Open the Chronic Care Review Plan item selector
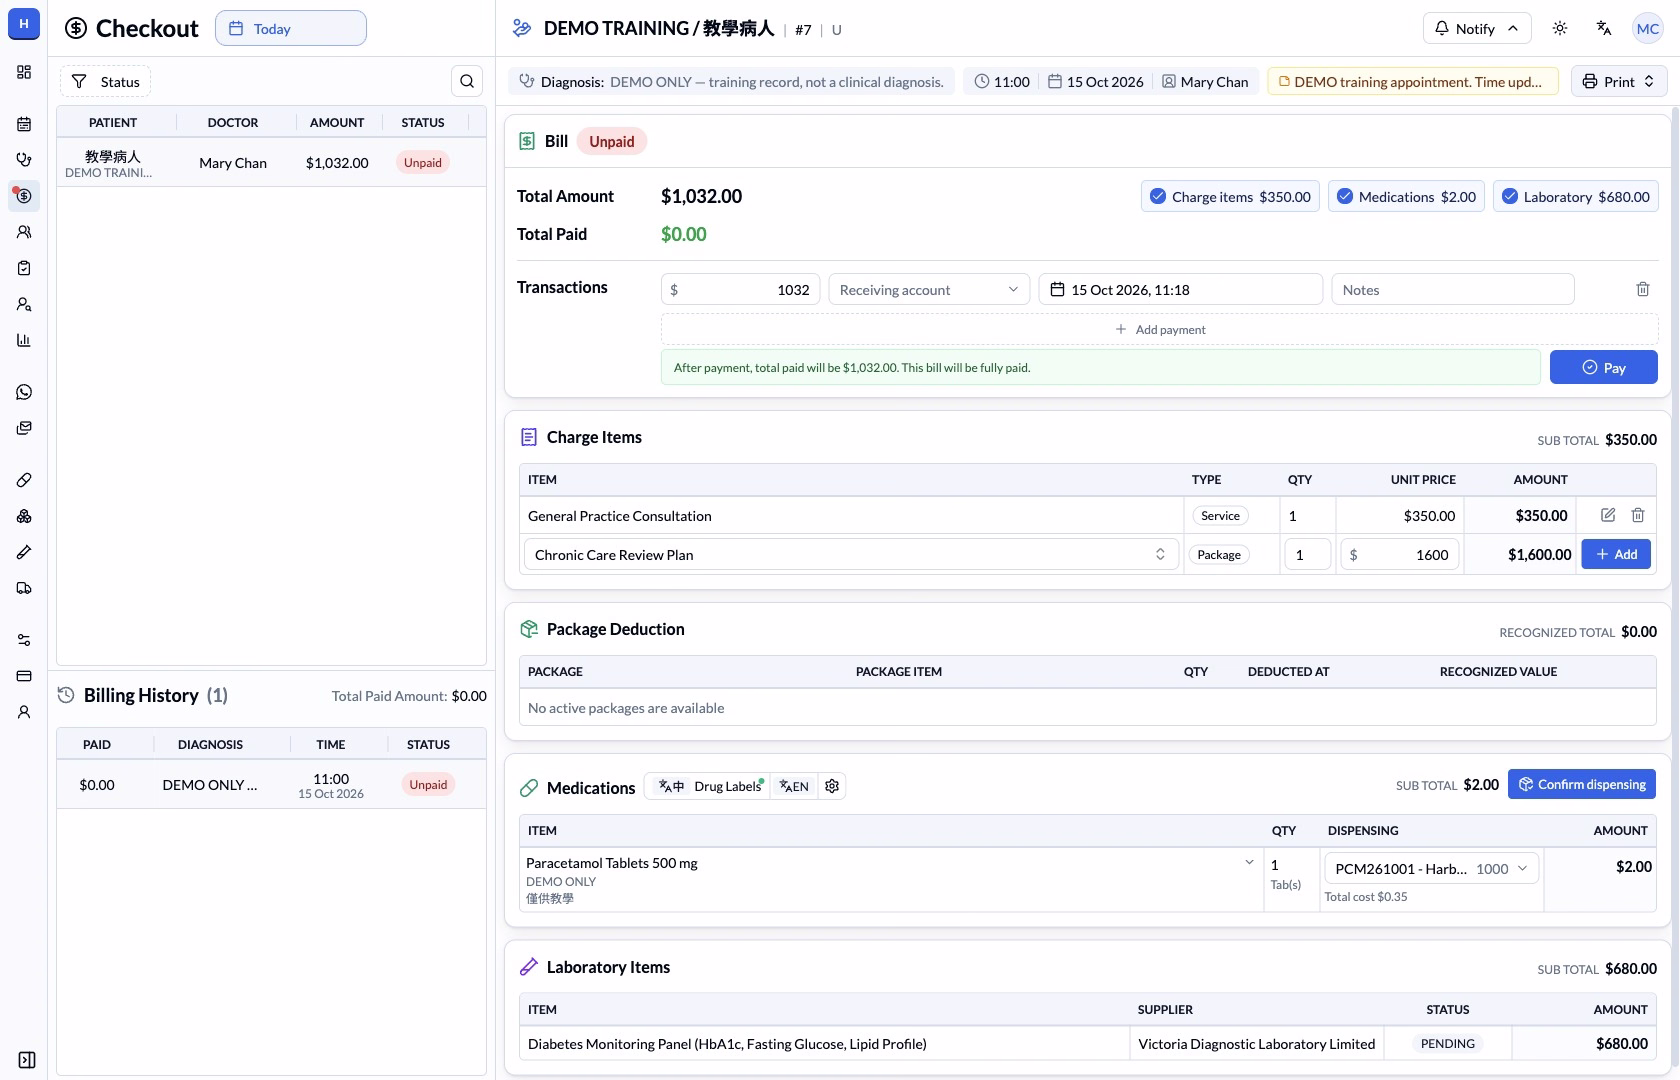 point(851,554)
